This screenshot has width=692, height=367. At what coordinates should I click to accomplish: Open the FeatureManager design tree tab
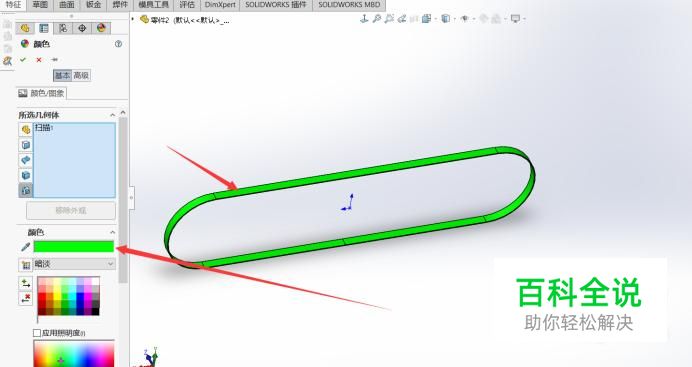pos(25,28)
